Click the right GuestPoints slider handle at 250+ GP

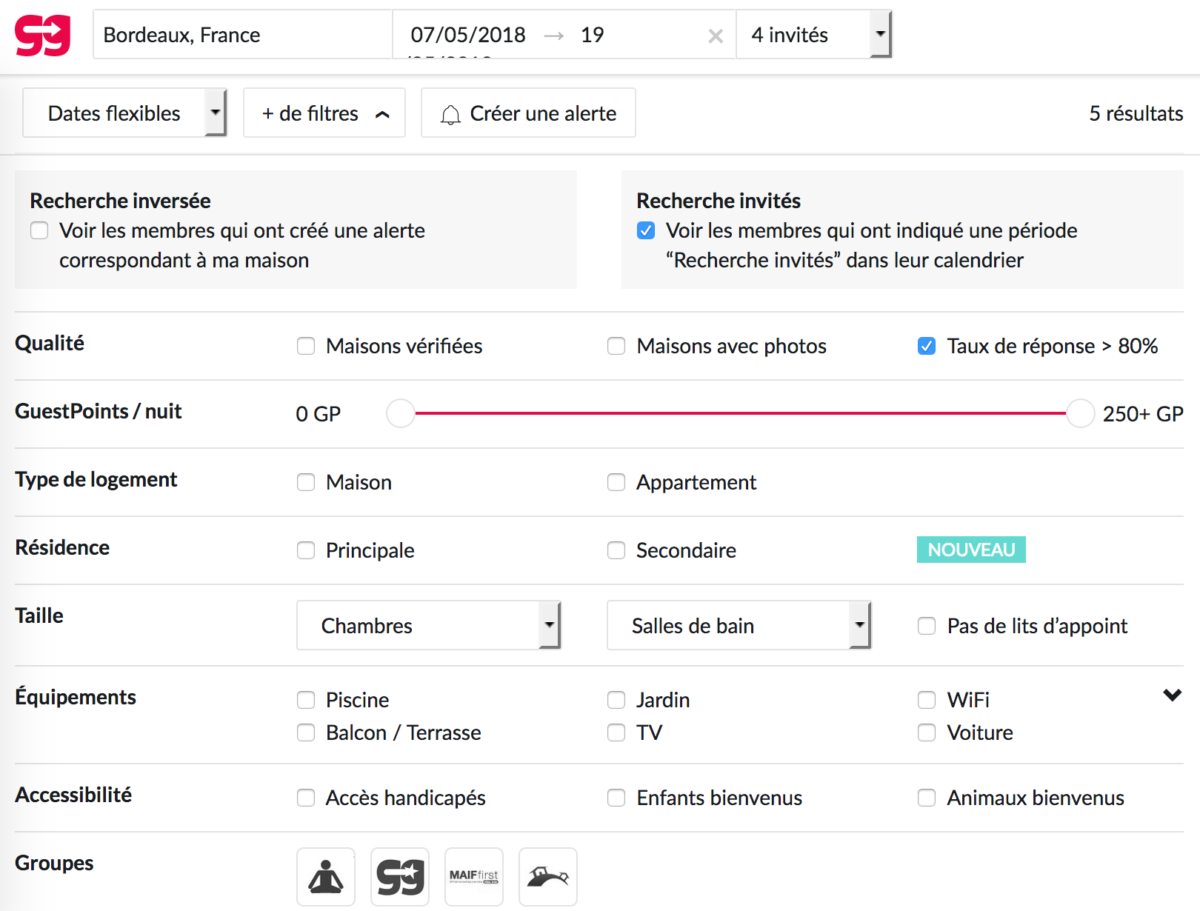(1080, 413)
